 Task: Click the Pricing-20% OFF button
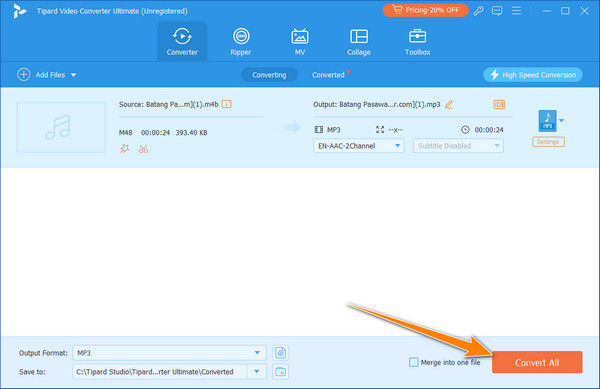point(426,10)
